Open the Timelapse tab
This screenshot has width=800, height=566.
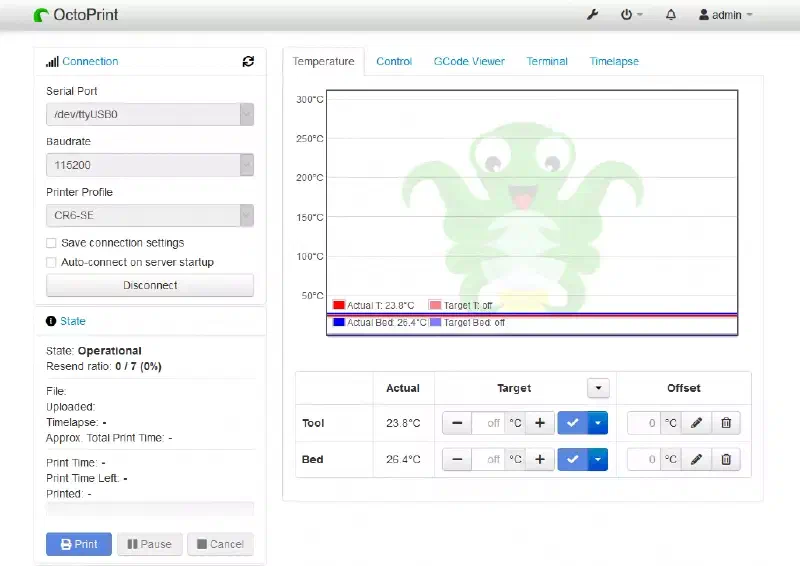[x=614, y=61]
